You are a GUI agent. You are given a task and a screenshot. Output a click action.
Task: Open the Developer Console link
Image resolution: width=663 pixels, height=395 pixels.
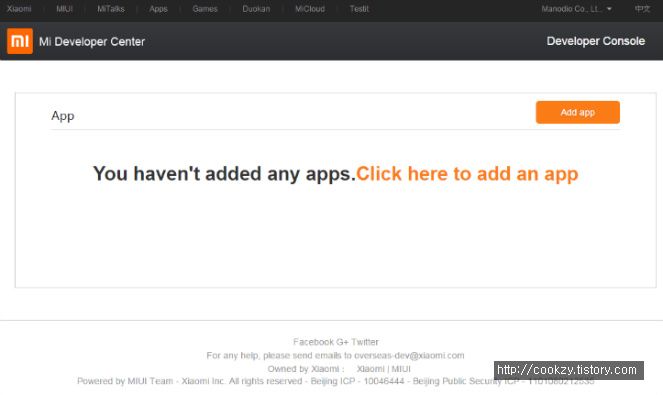[x=596, y=41]
